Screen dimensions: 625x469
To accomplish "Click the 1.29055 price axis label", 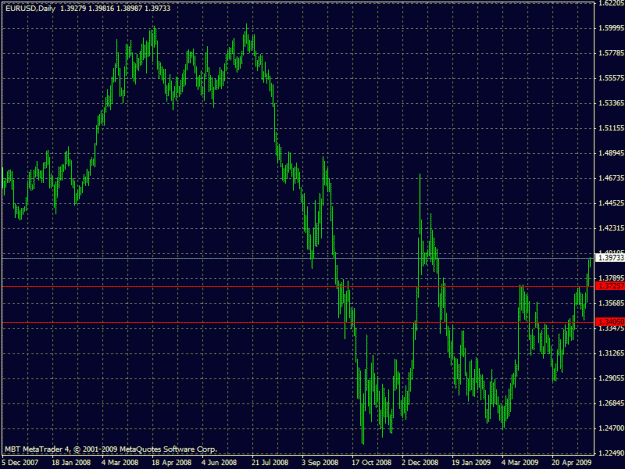I will click(611, 378).
